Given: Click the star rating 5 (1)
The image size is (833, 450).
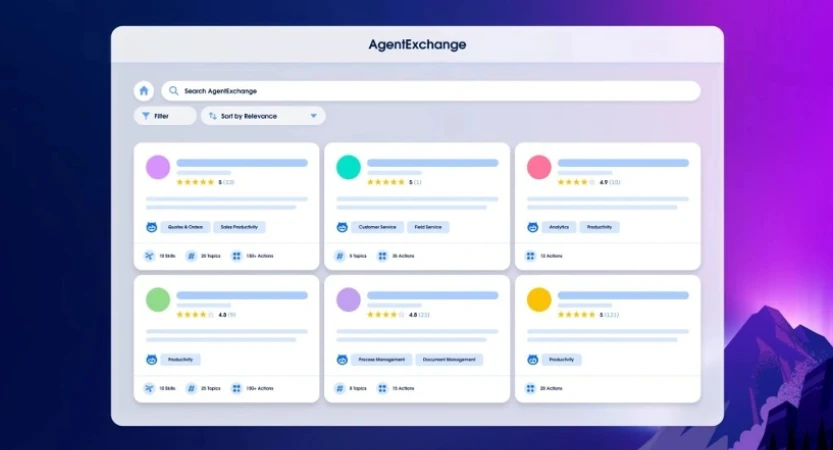Looking at the screenshot, I should [x=394, y=182].
